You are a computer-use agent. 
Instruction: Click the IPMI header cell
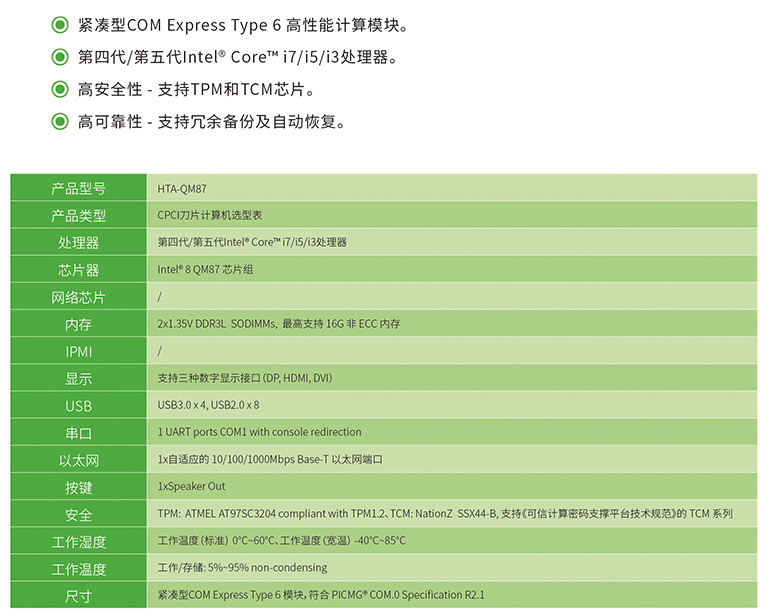point(79,351)
